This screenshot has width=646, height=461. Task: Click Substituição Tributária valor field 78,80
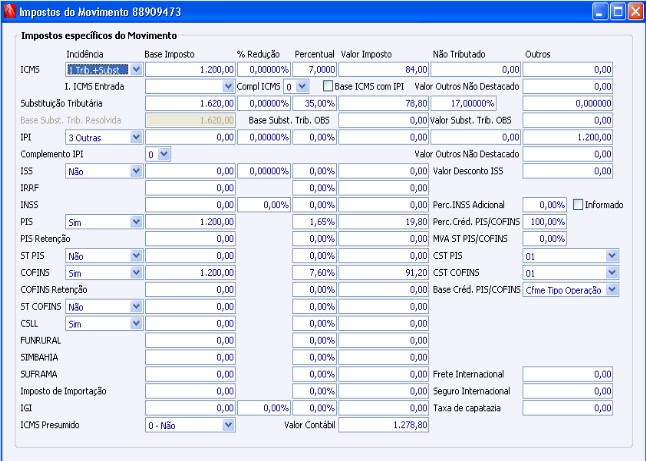pos(384,103)
